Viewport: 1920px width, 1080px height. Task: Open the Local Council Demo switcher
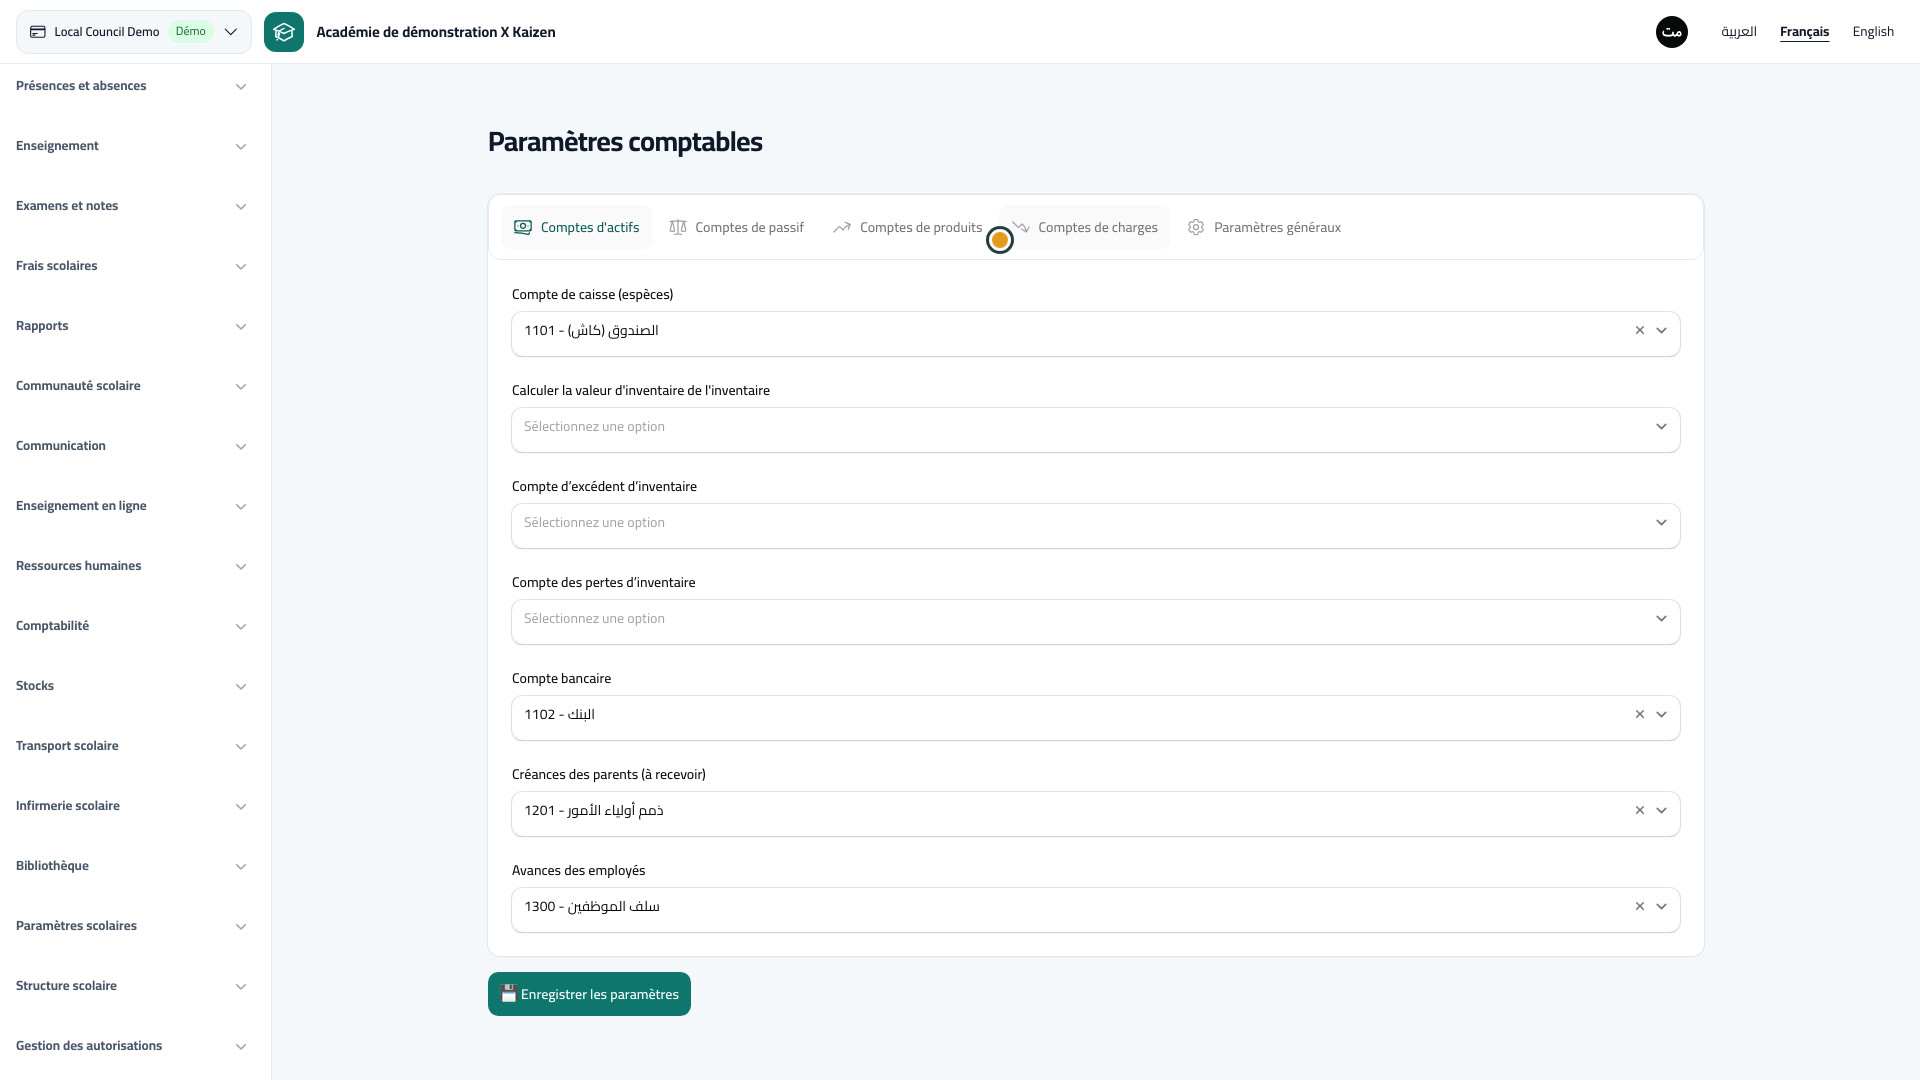(x=134, y=32)
